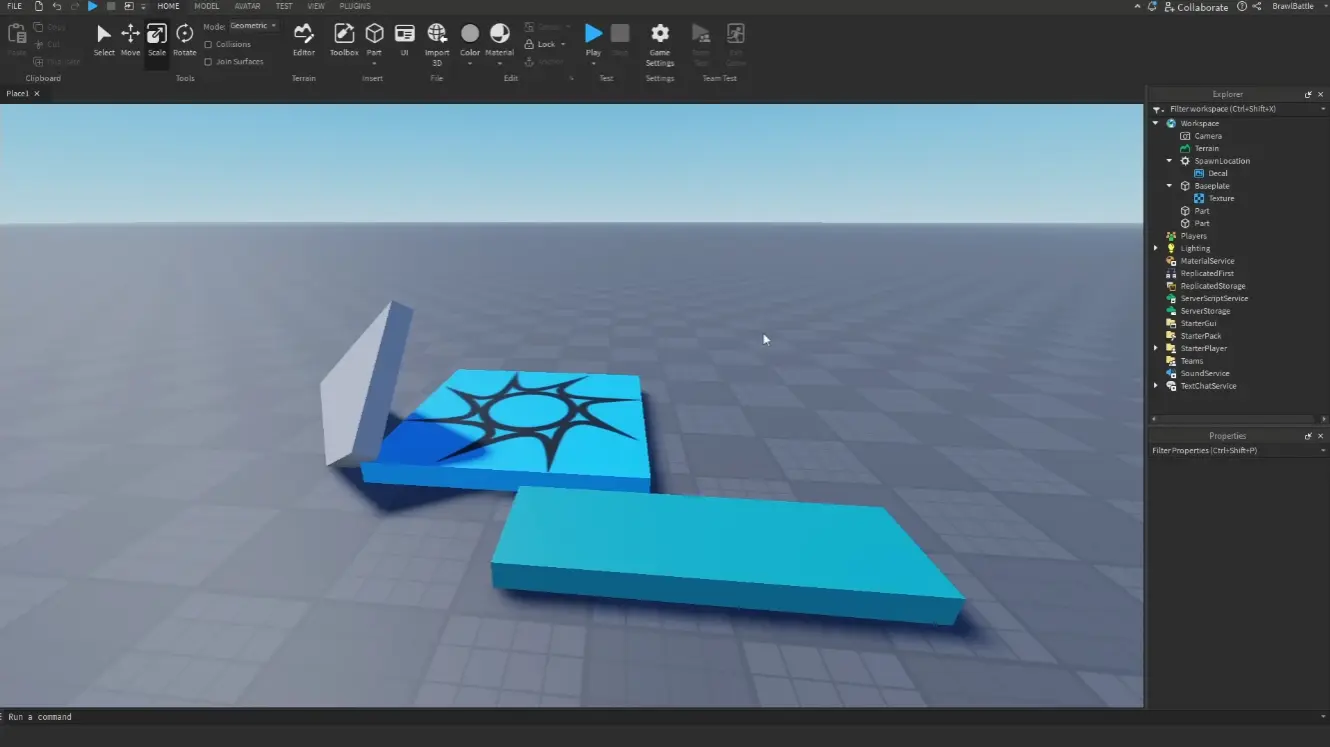Open the FILE menu
Image resolution: width=1330 pixels, height=747 pixels.
click(x=14, y=6)
